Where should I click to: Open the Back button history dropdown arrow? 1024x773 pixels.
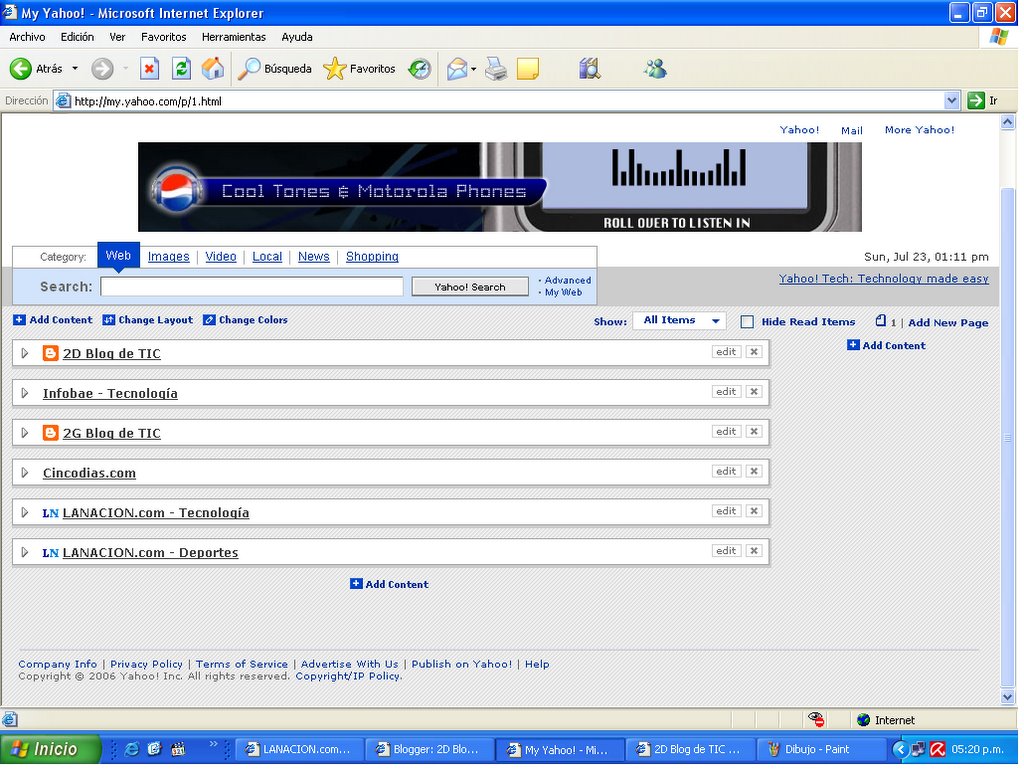[75, 69]
